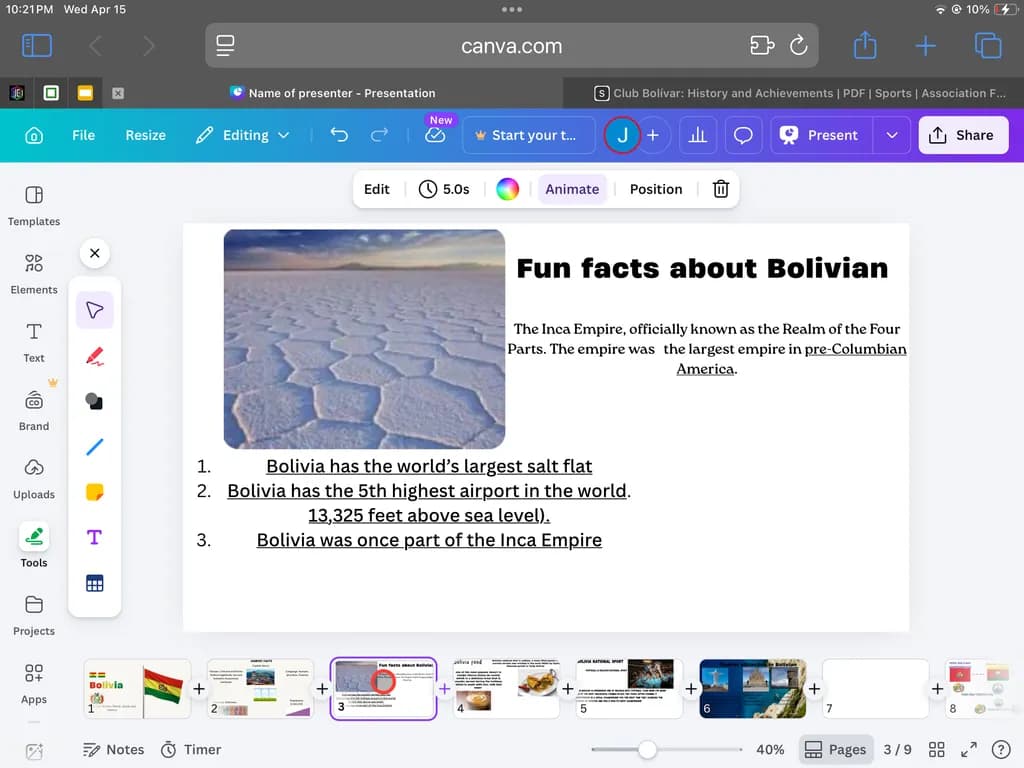Screen dimensions: 1024x768
Task: Select page 1 thumbnail with Bolivia flag
Action: point(138,689)
